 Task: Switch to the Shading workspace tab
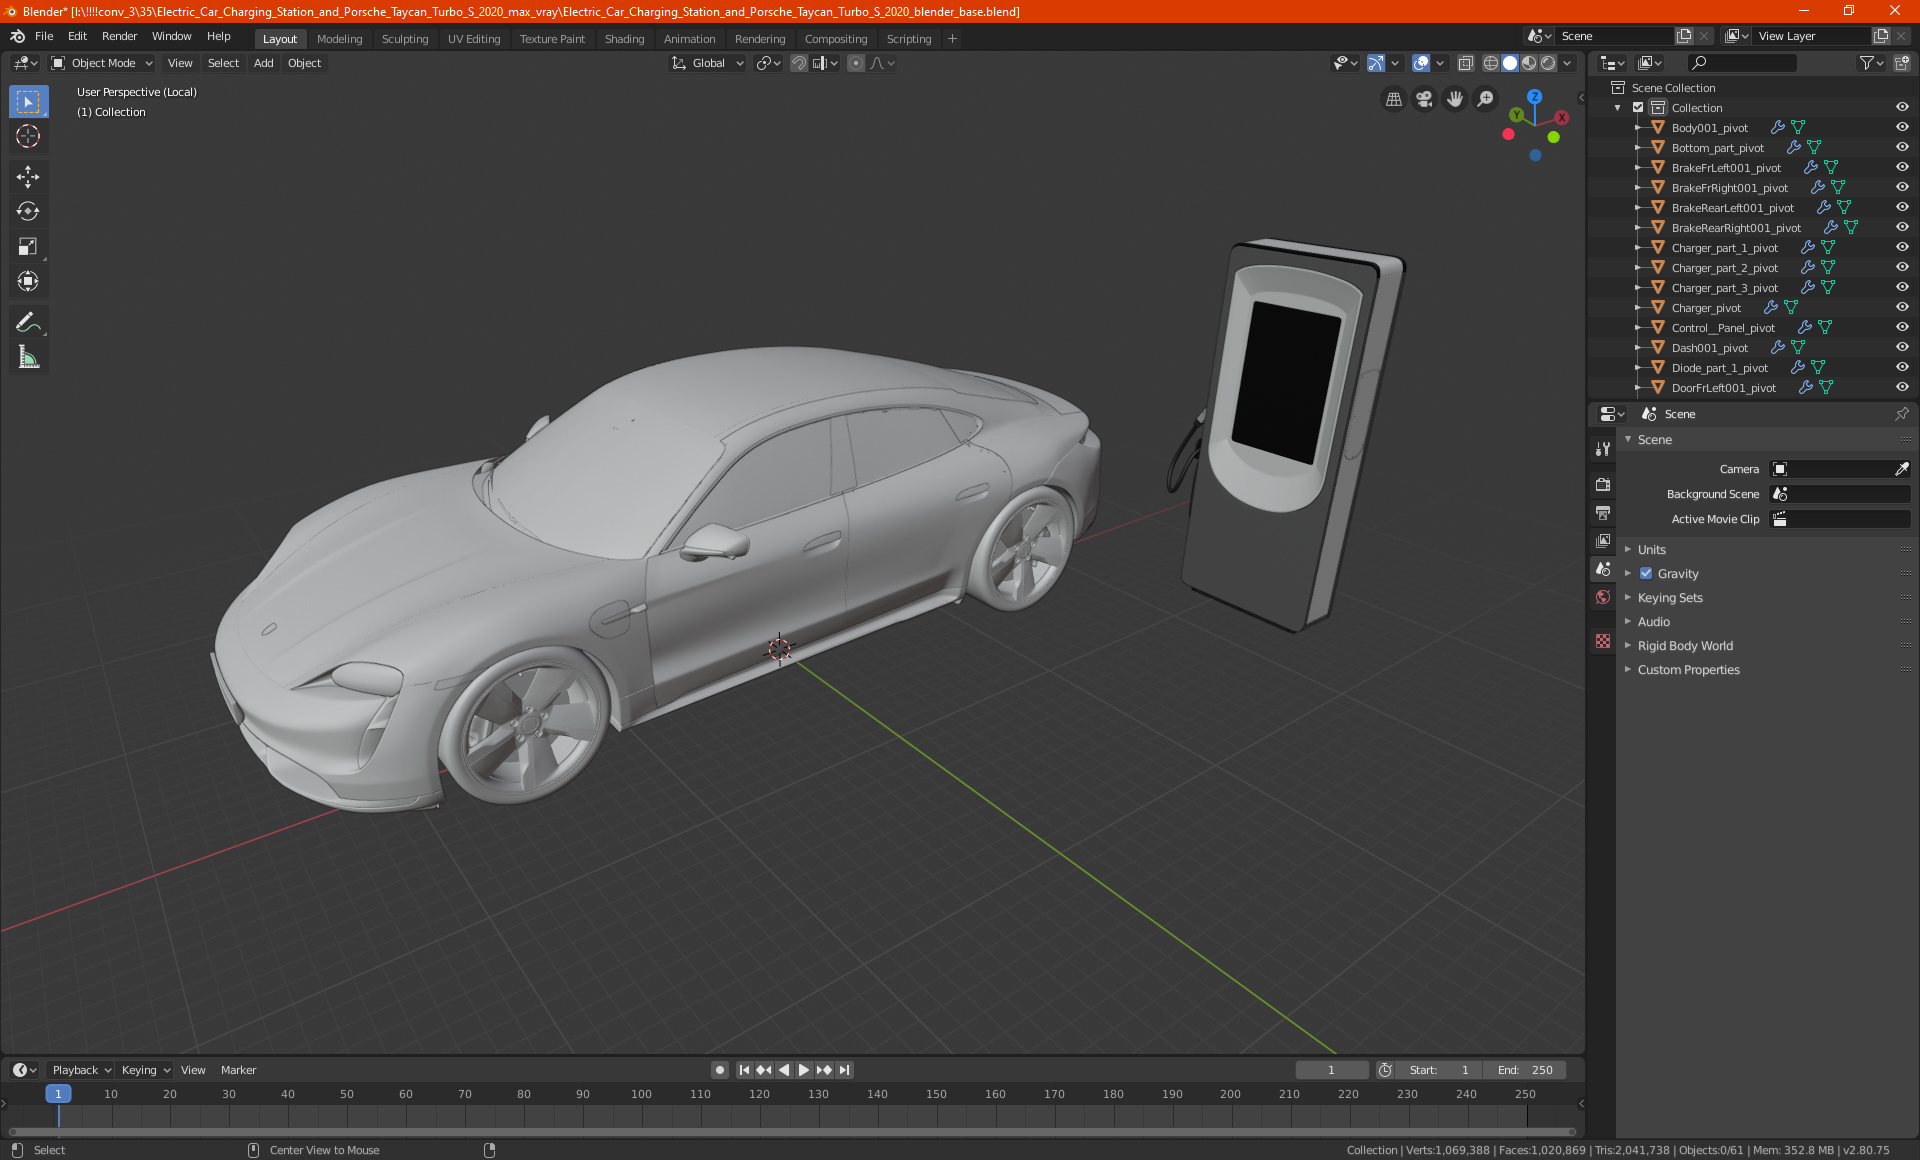624,39
